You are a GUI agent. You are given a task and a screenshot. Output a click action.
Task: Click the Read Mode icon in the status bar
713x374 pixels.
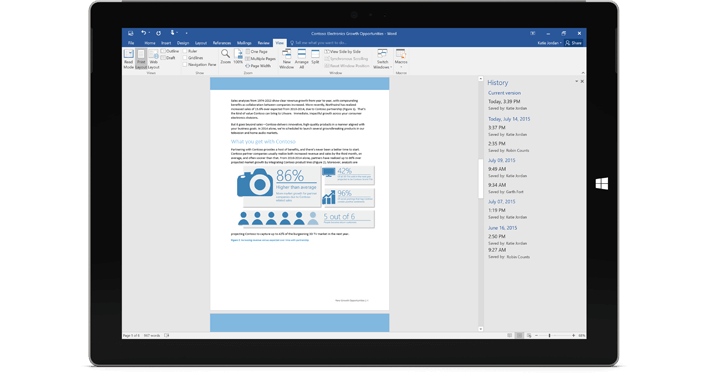point(509,335)
